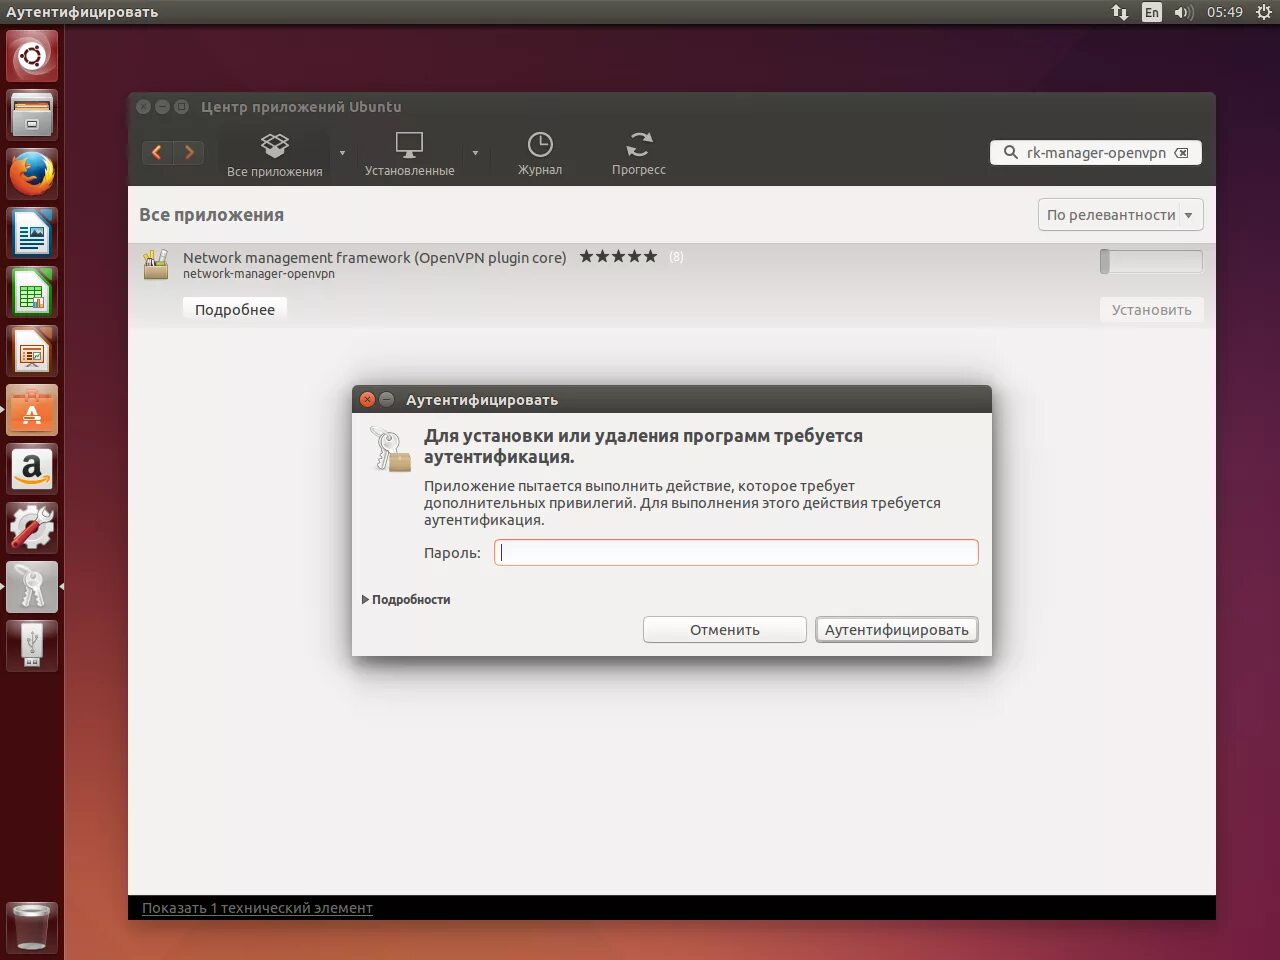Click the clock showing 05:49
1280x960 pixels.
point(1224,12)
